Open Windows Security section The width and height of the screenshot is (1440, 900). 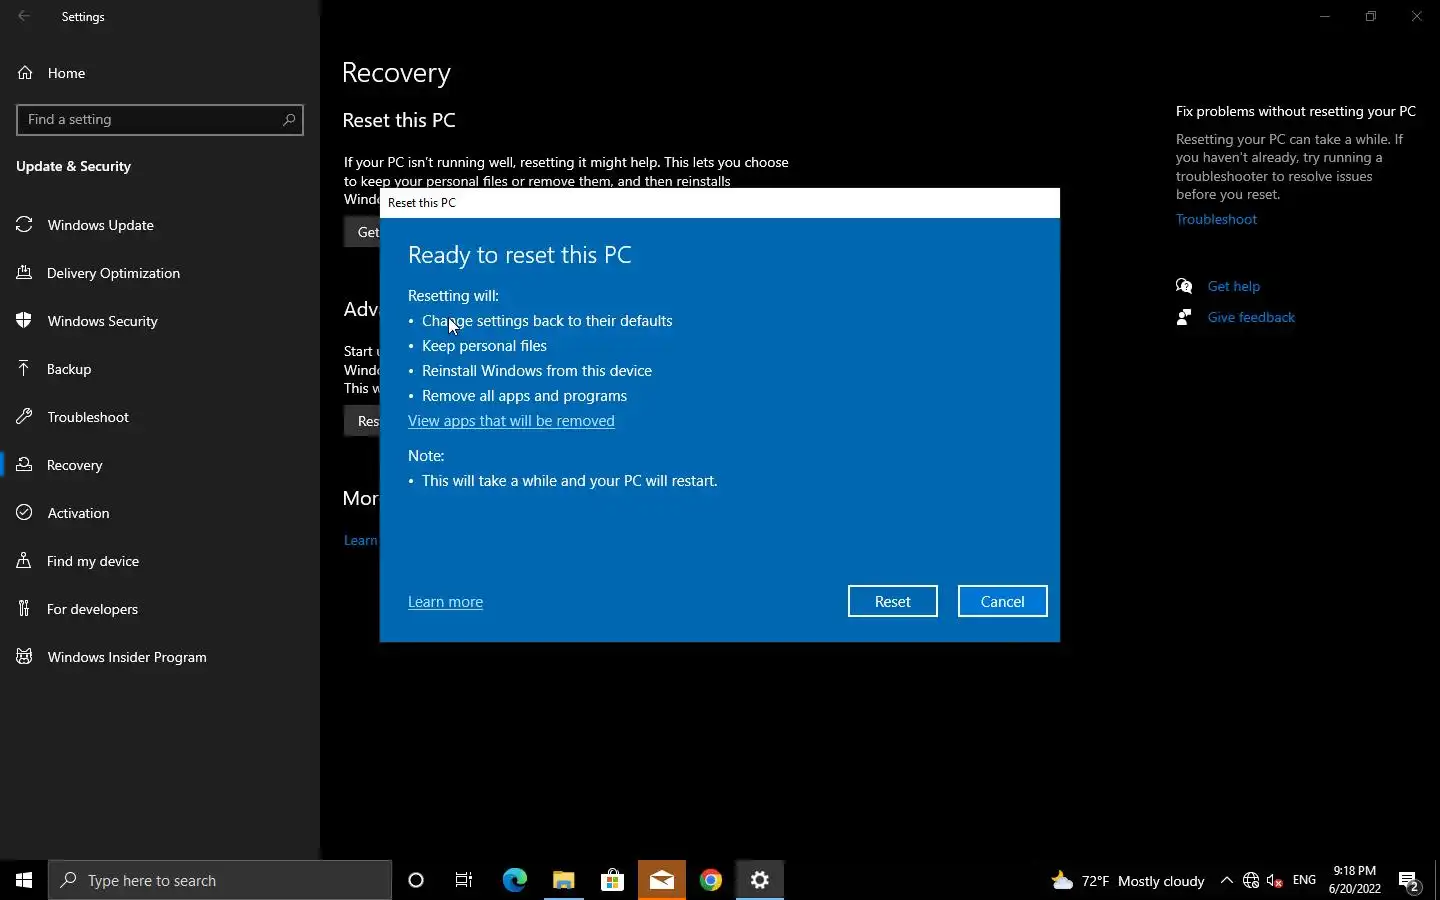(160, 321)
